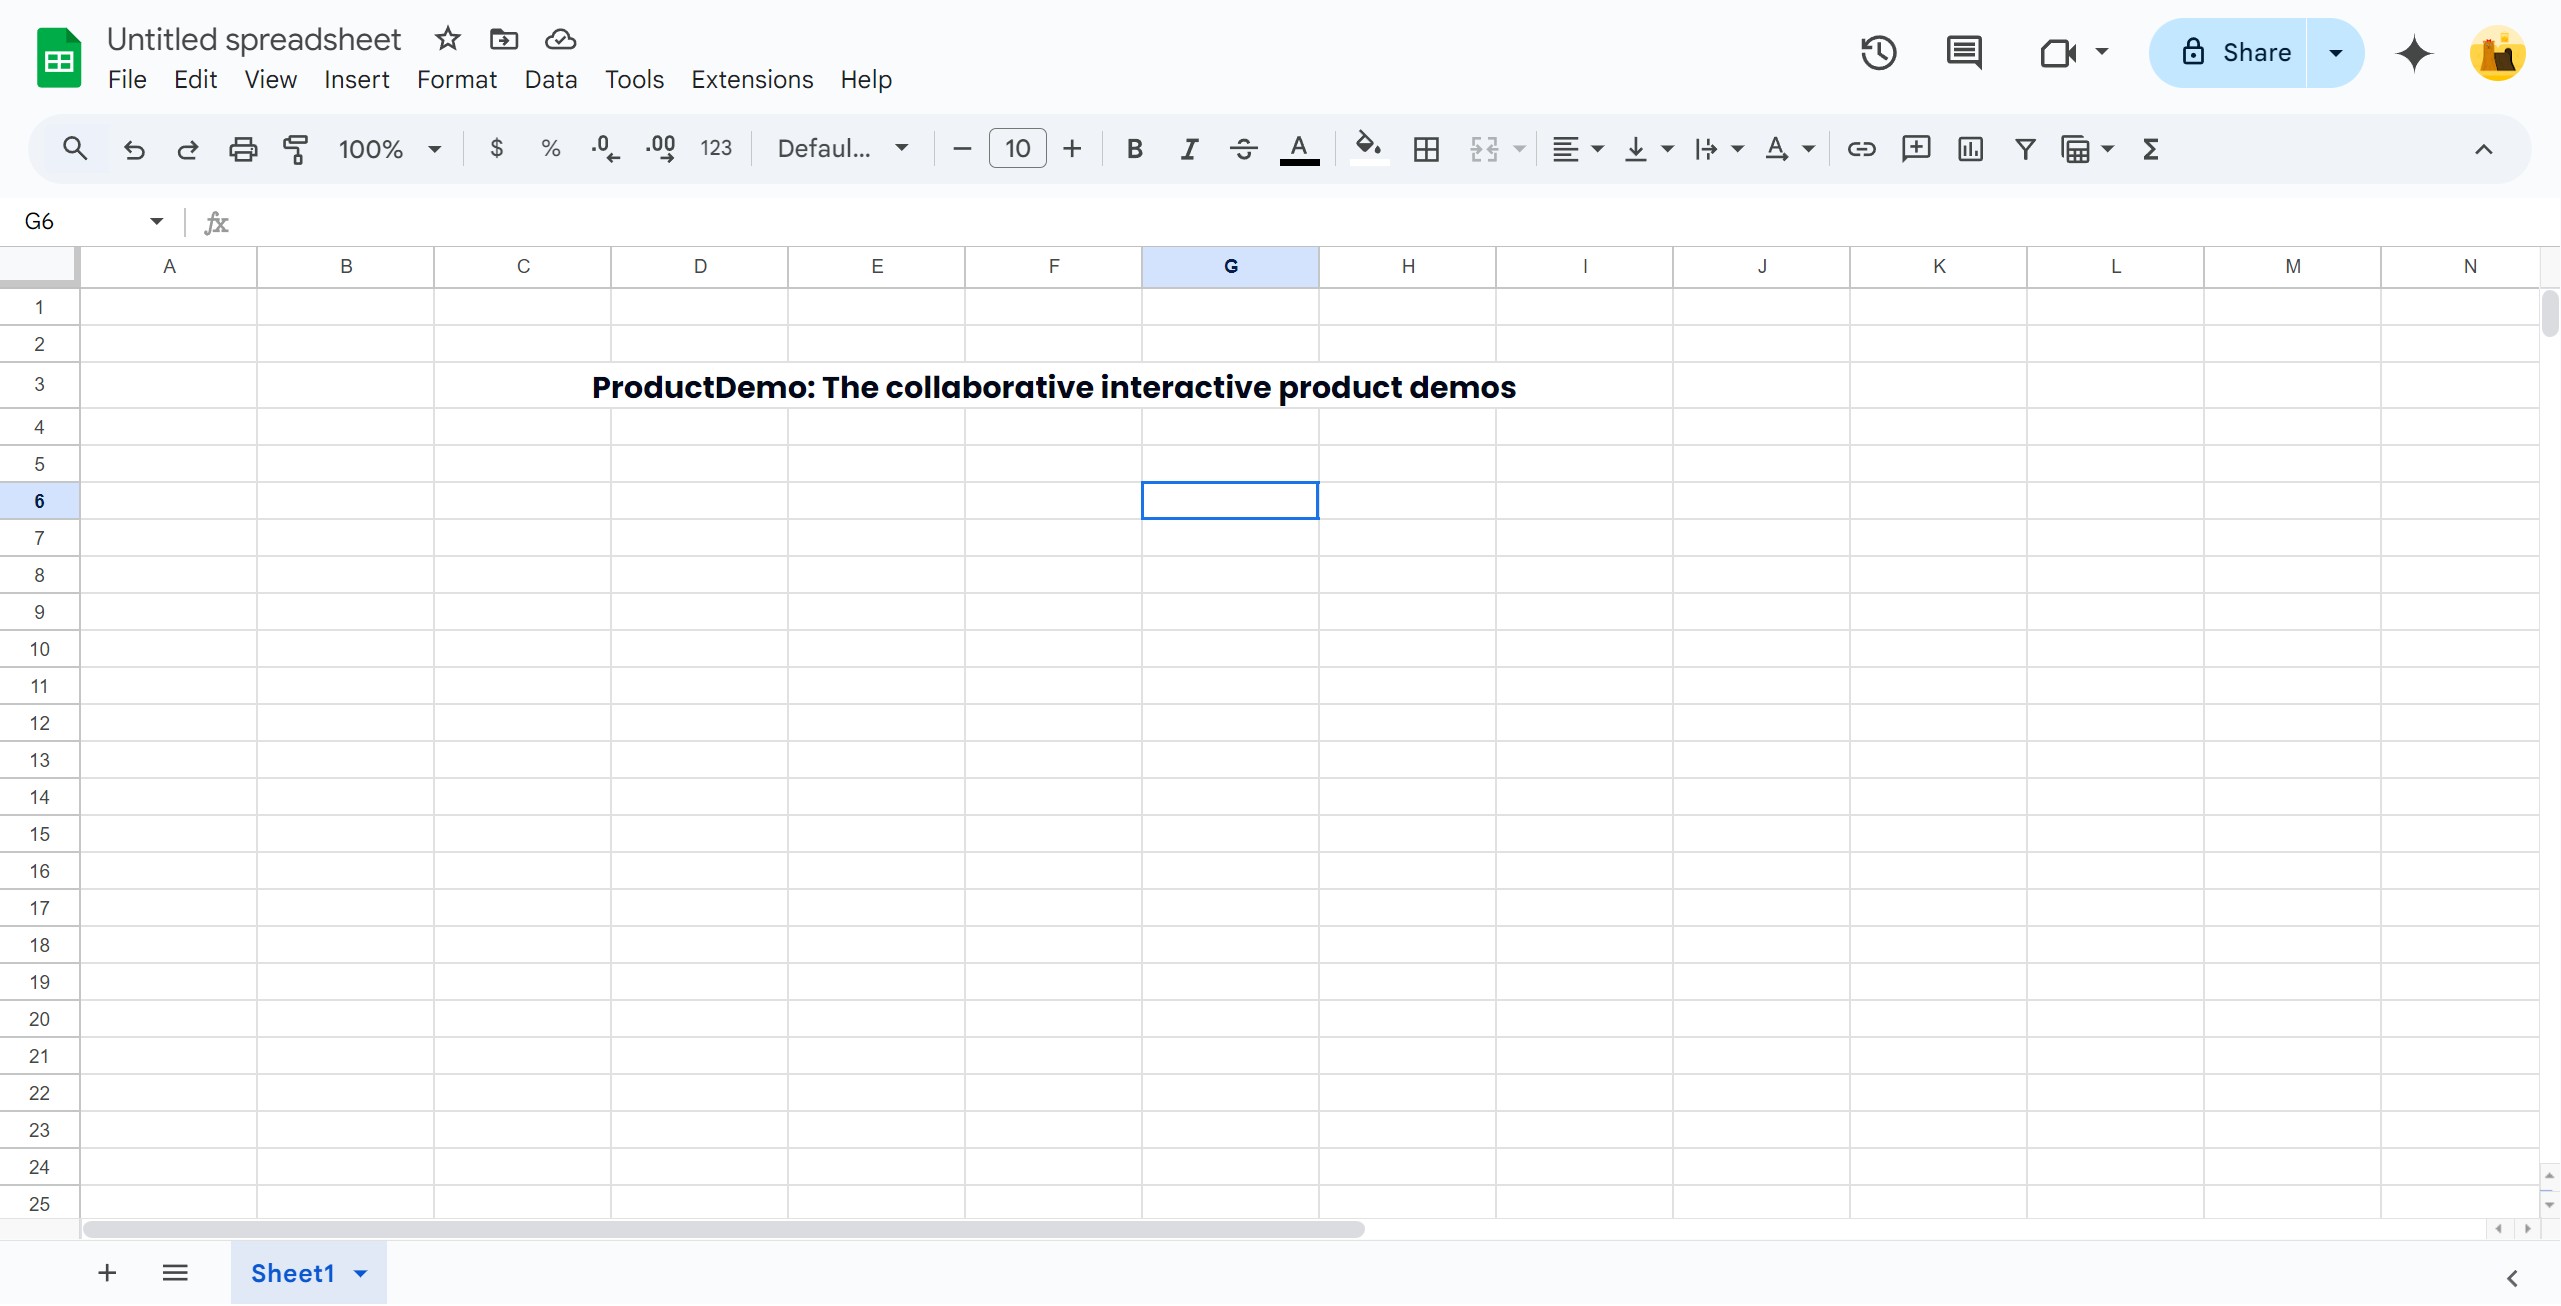Select the Sheet1 tab
The height and width of the screenshot is (1306, 2561).
click(x=308, y=1272)
